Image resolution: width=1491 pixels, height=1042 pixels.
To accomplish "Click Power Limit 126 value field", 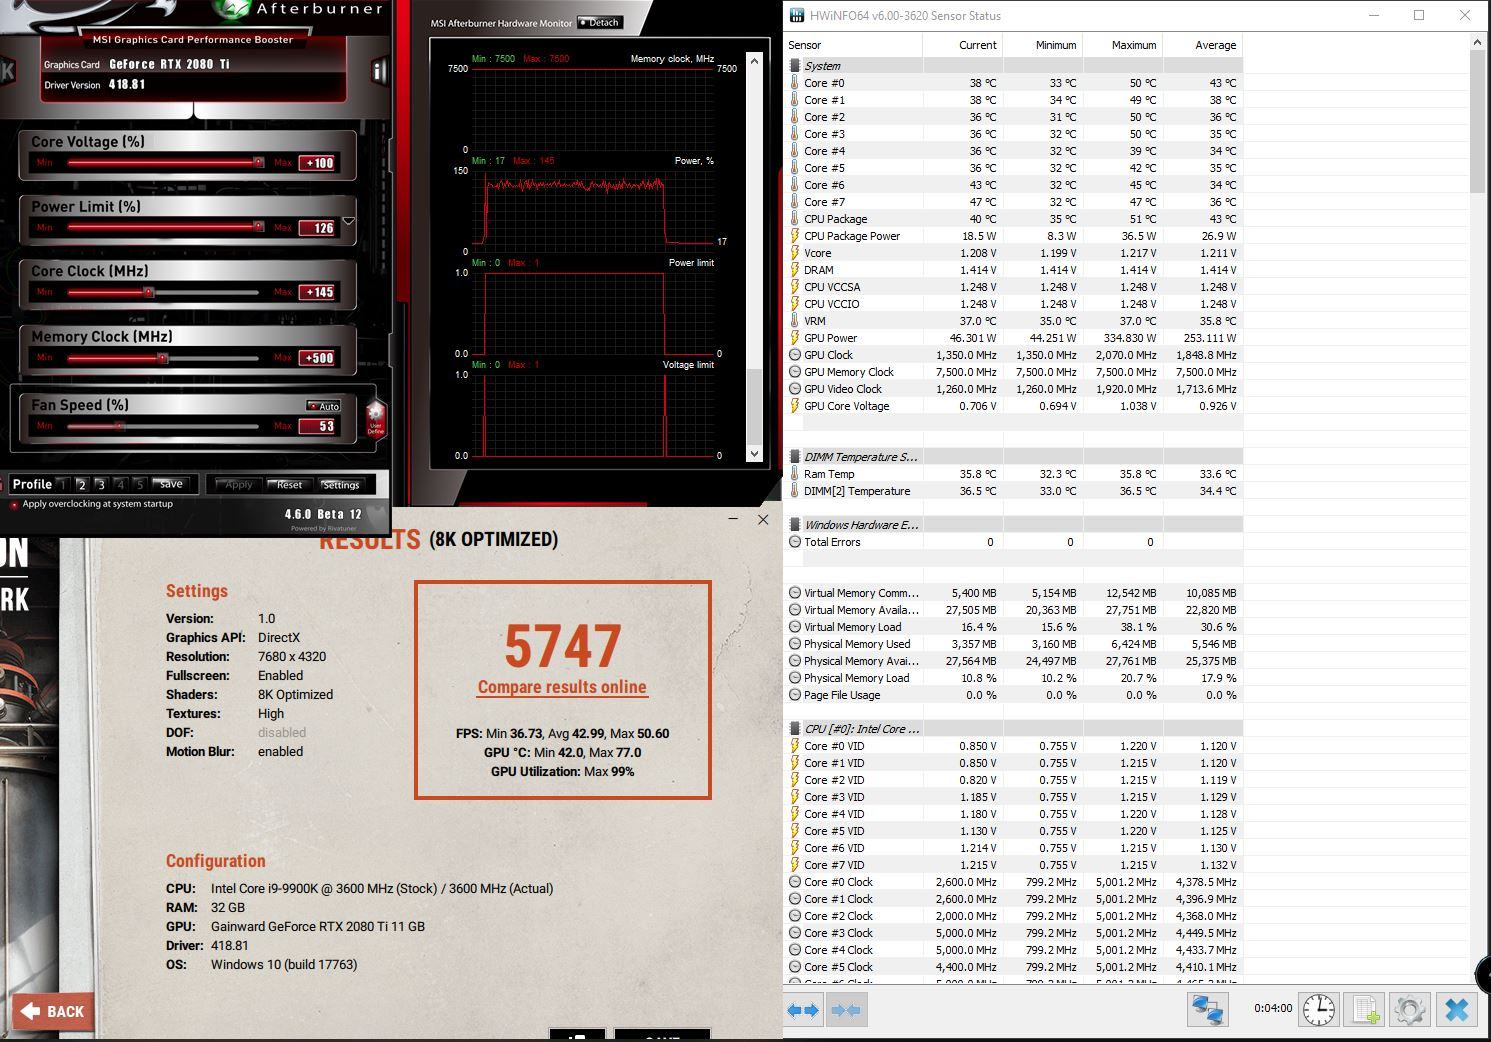I will tap(318, 228).
